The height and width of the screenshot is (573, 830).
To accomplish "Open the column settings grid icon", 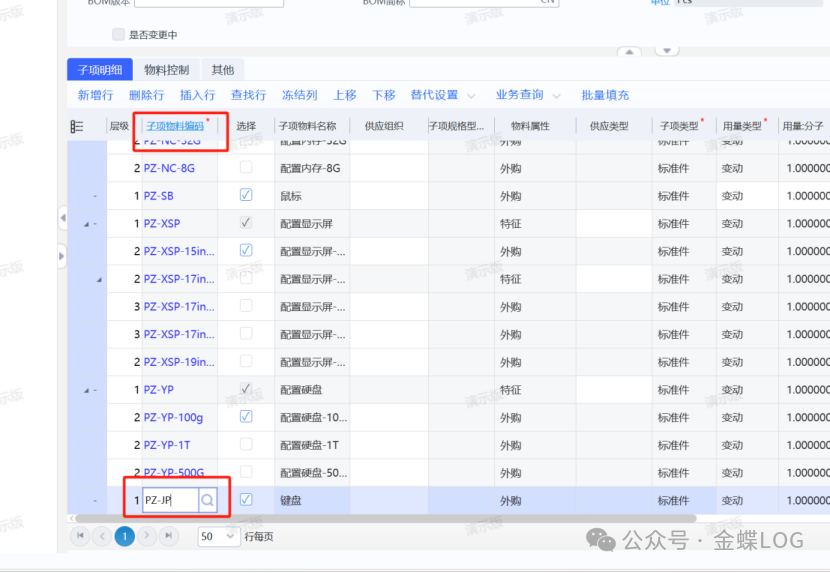I will (x=77, y=126).
